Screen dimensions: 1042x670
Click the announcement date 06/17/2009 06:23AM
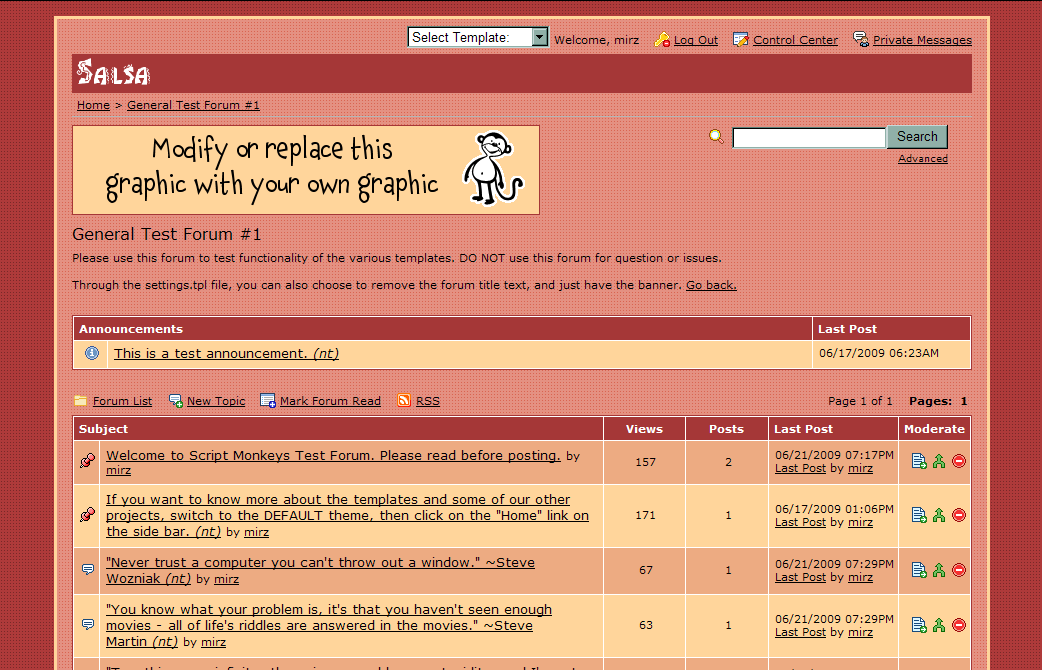pos(879,353)
